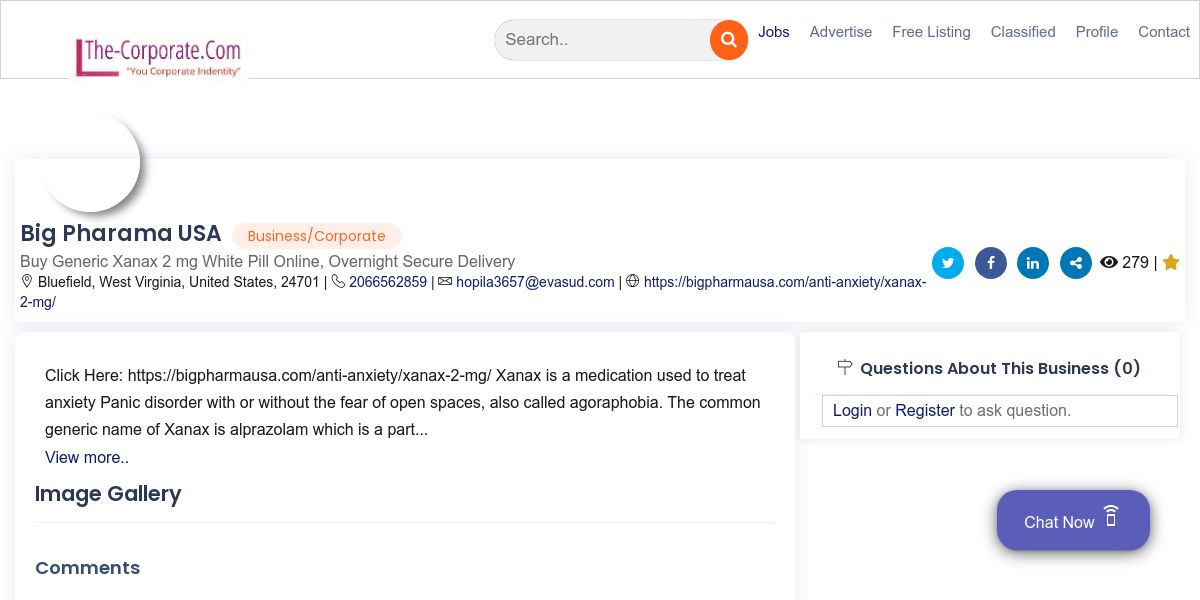1200x600 pixels.
Task: Click Bluefield, West Virginia address text
Action: [179, 282]
